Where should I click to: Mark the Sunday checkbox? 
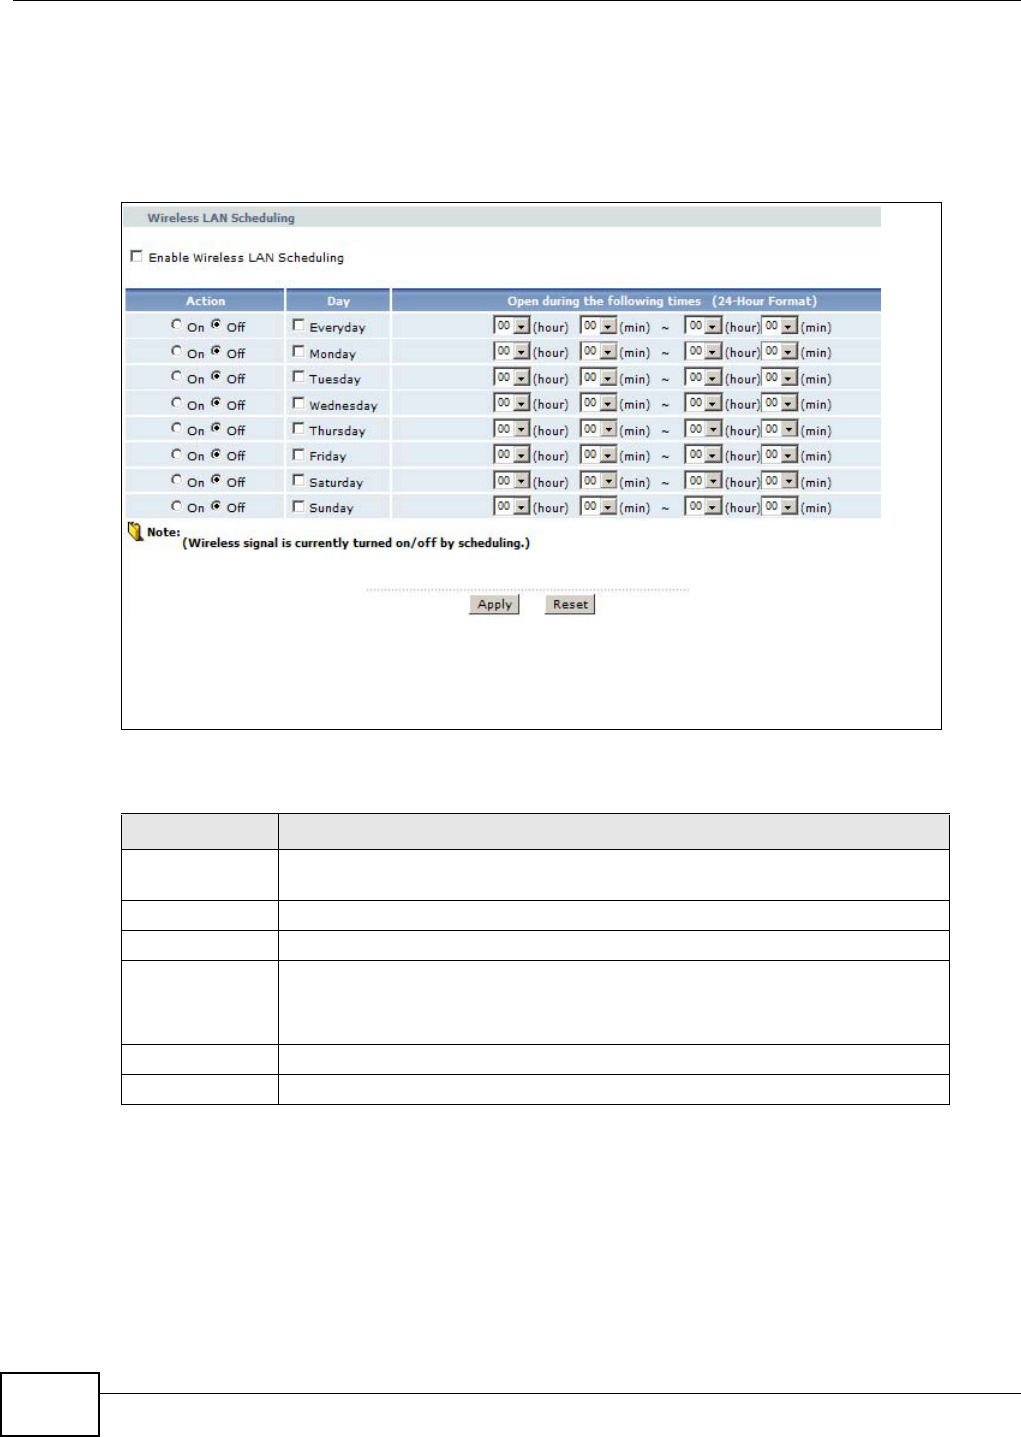tap(298, 507)
